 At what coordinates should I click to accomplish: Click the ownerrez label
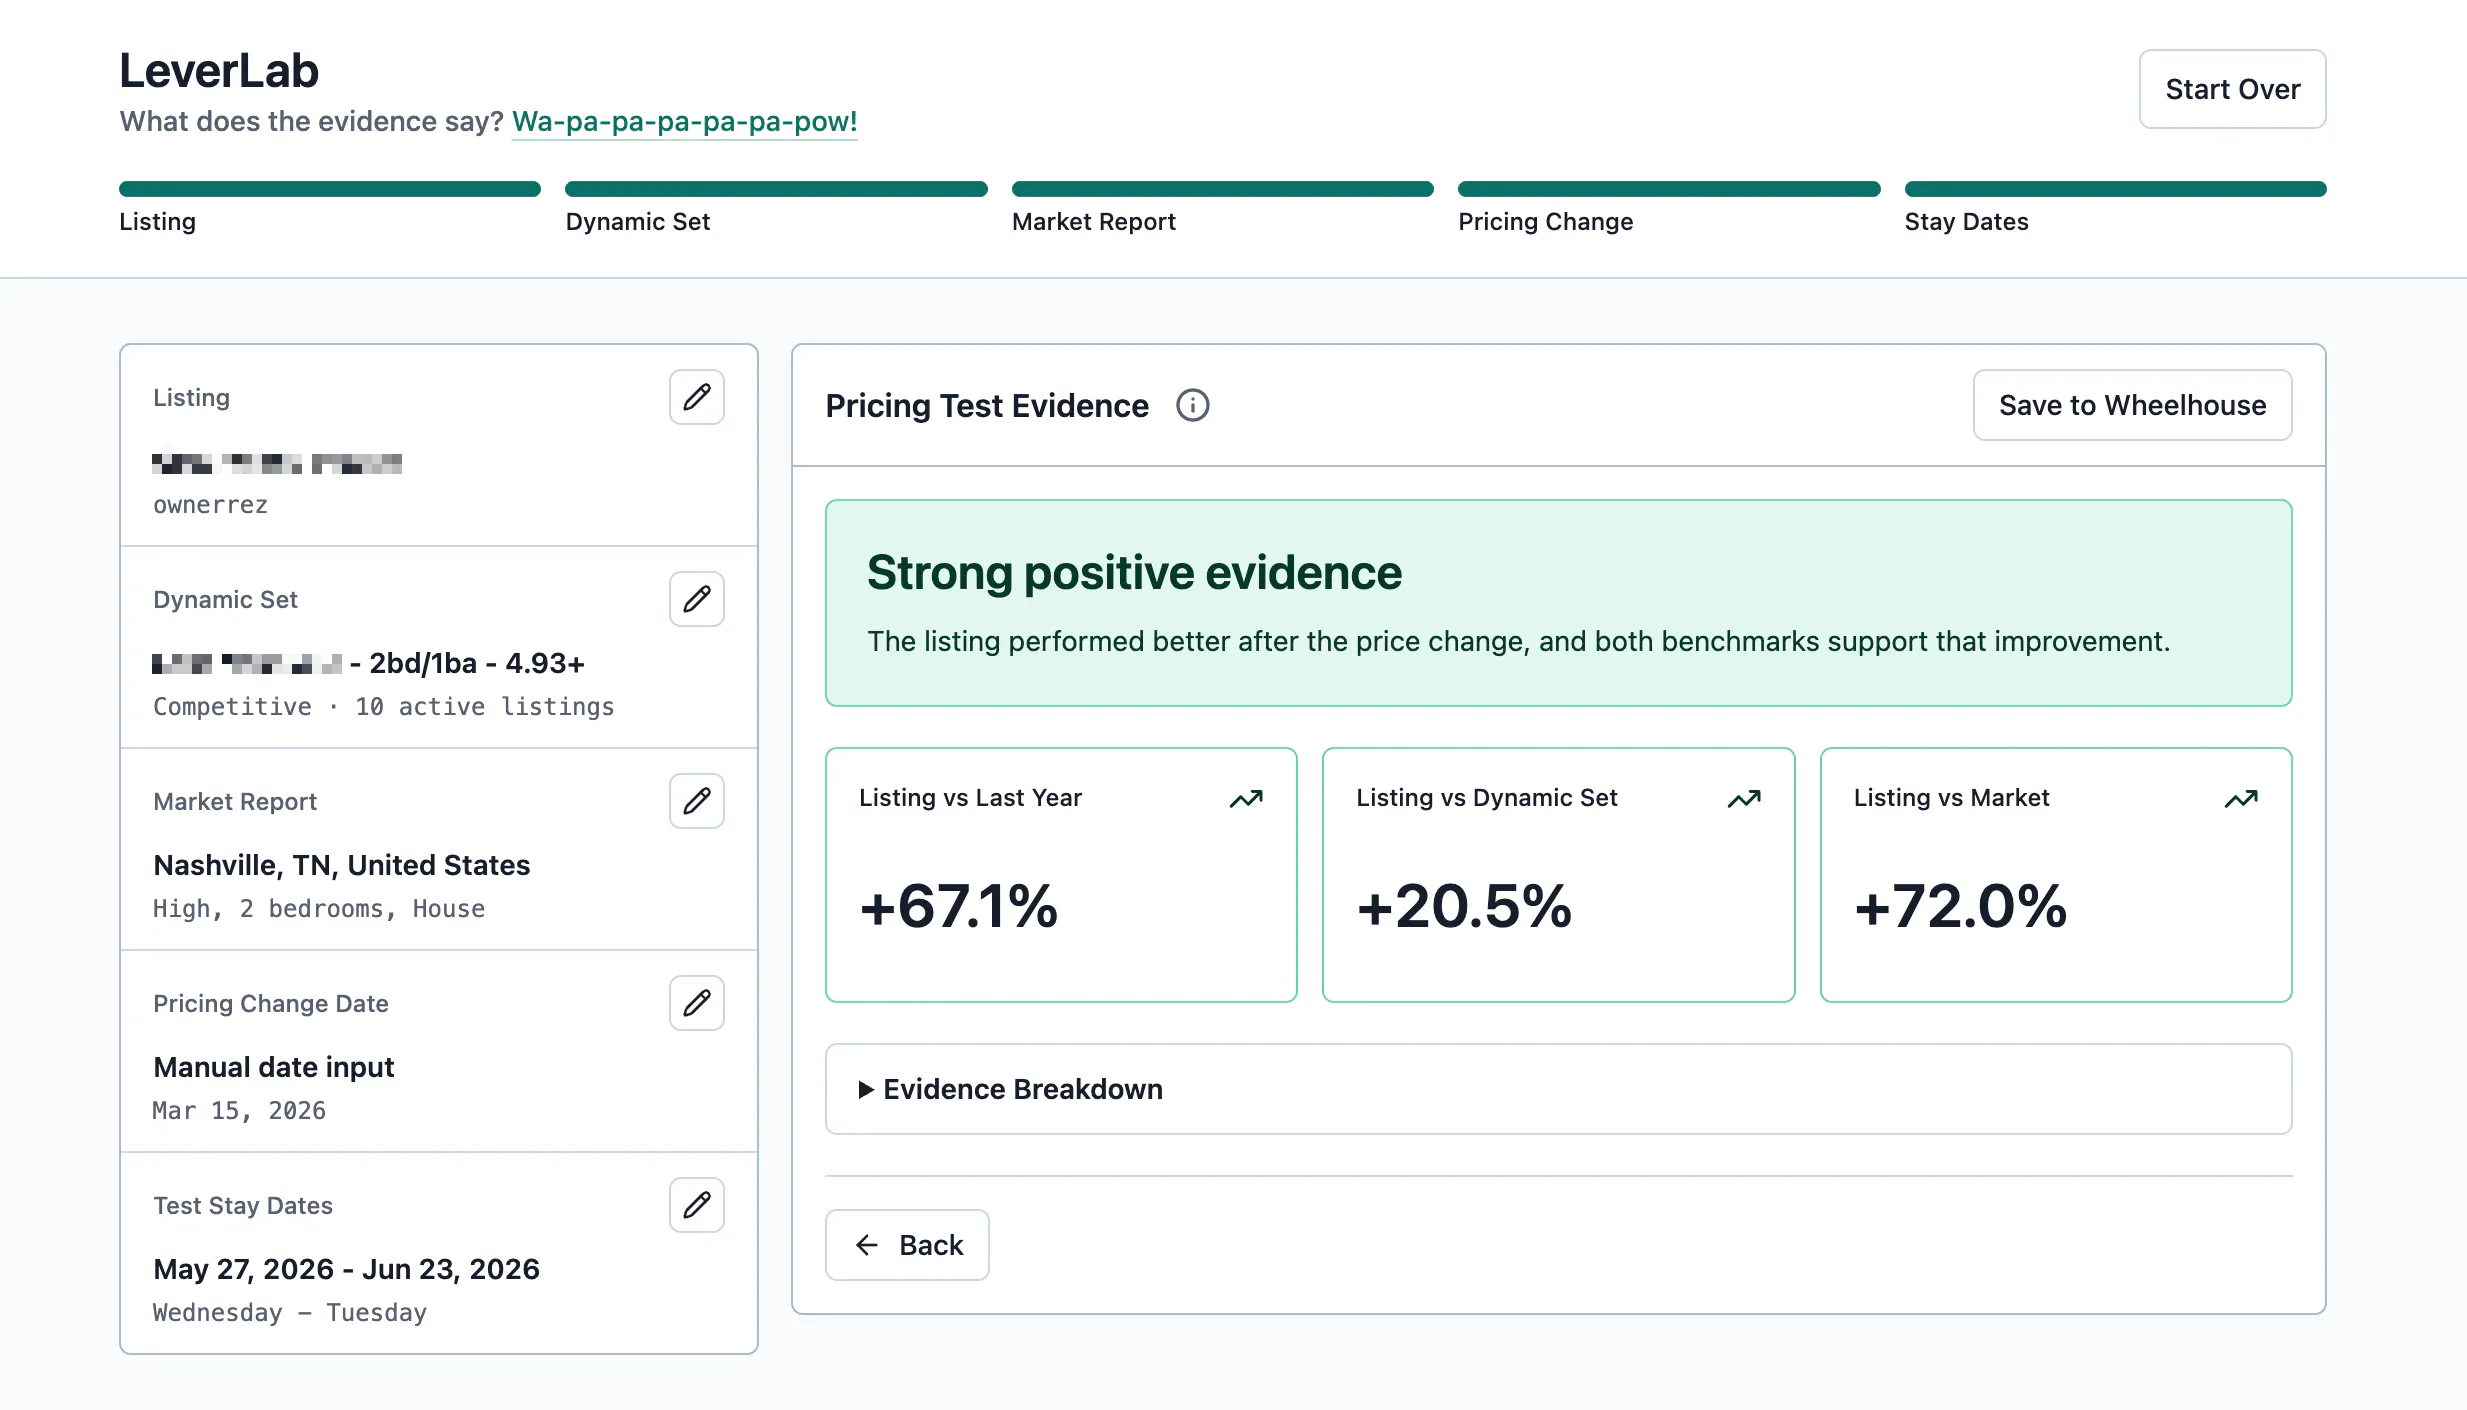click(210, 505)
